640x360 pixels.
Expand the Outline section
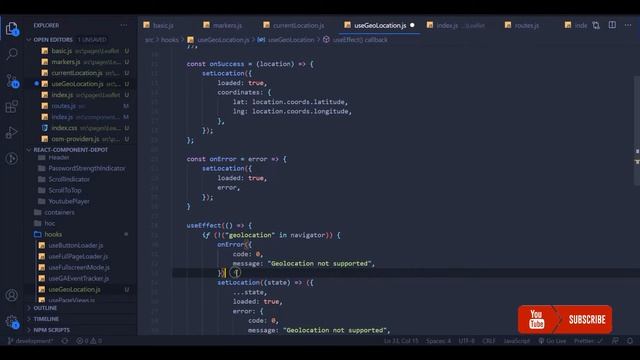[45, 308]
